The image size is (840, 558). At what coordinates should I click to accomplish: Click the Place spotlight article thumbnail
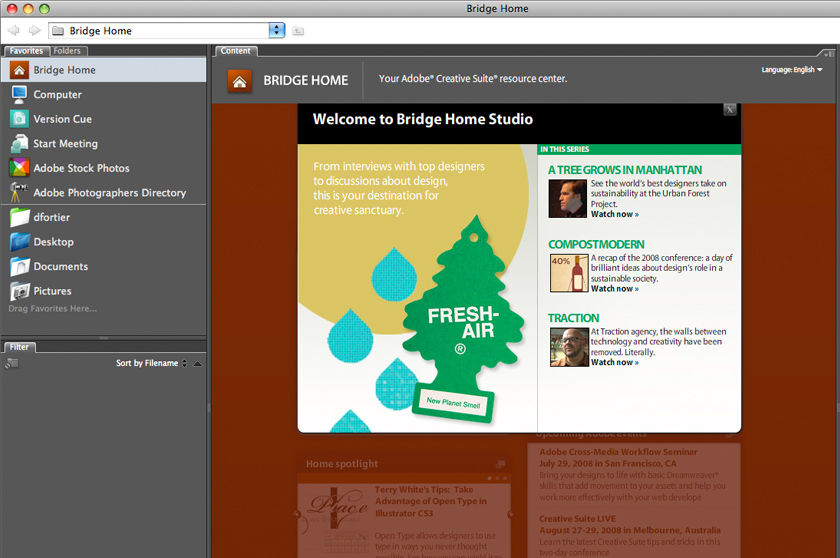point(336,518)
